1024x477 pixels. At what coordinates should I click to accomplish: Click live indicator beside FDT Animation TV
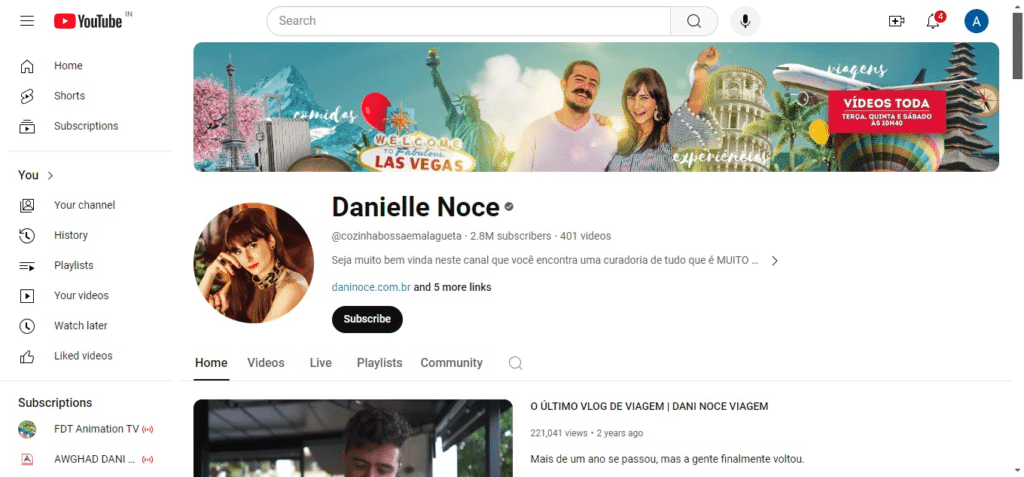148,429
